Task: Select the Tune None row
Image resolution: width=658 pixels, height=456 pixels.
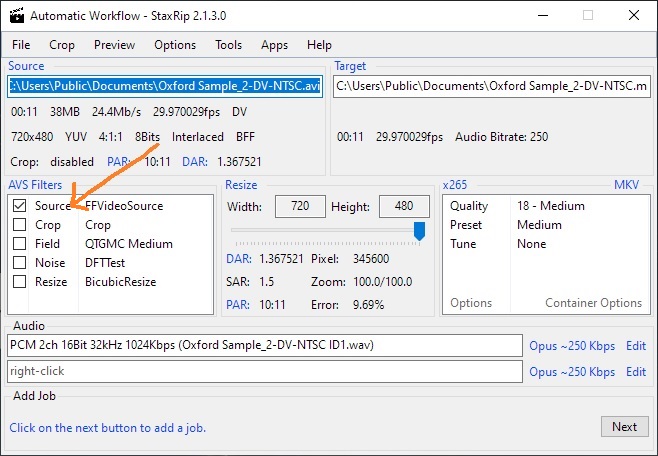Action: click(546, 244)
